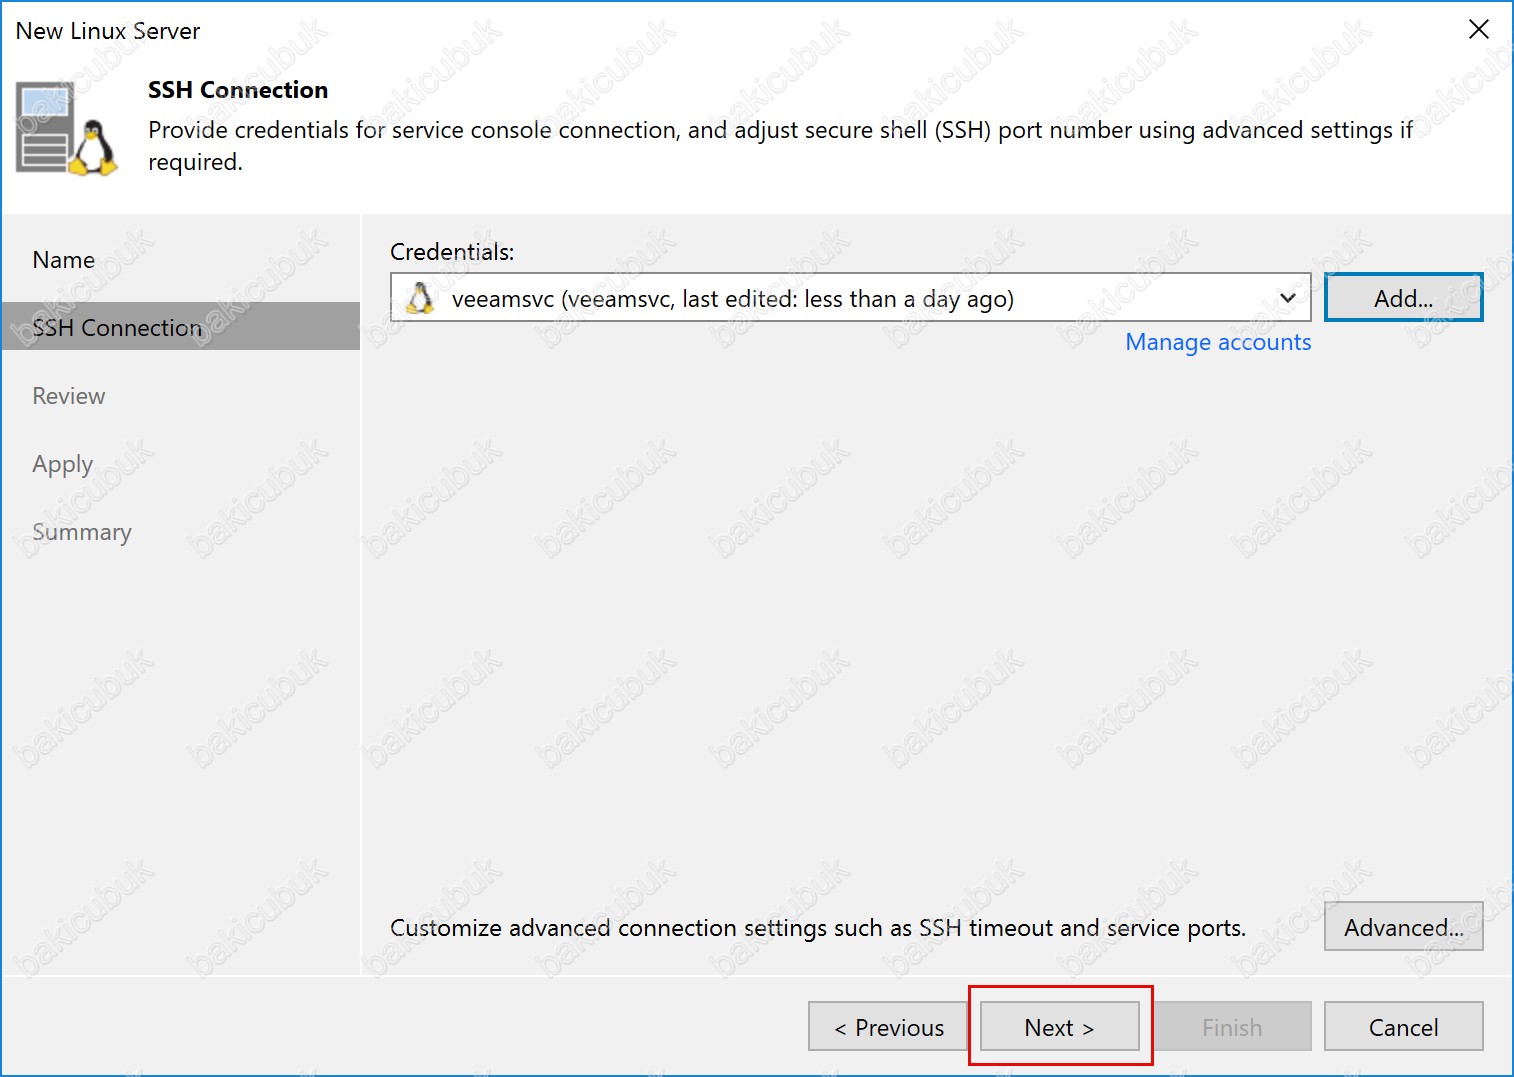Click the 'SSH Connection' page heading
Viewport: 1514px width, 1077px height.
tap(238, 90)
